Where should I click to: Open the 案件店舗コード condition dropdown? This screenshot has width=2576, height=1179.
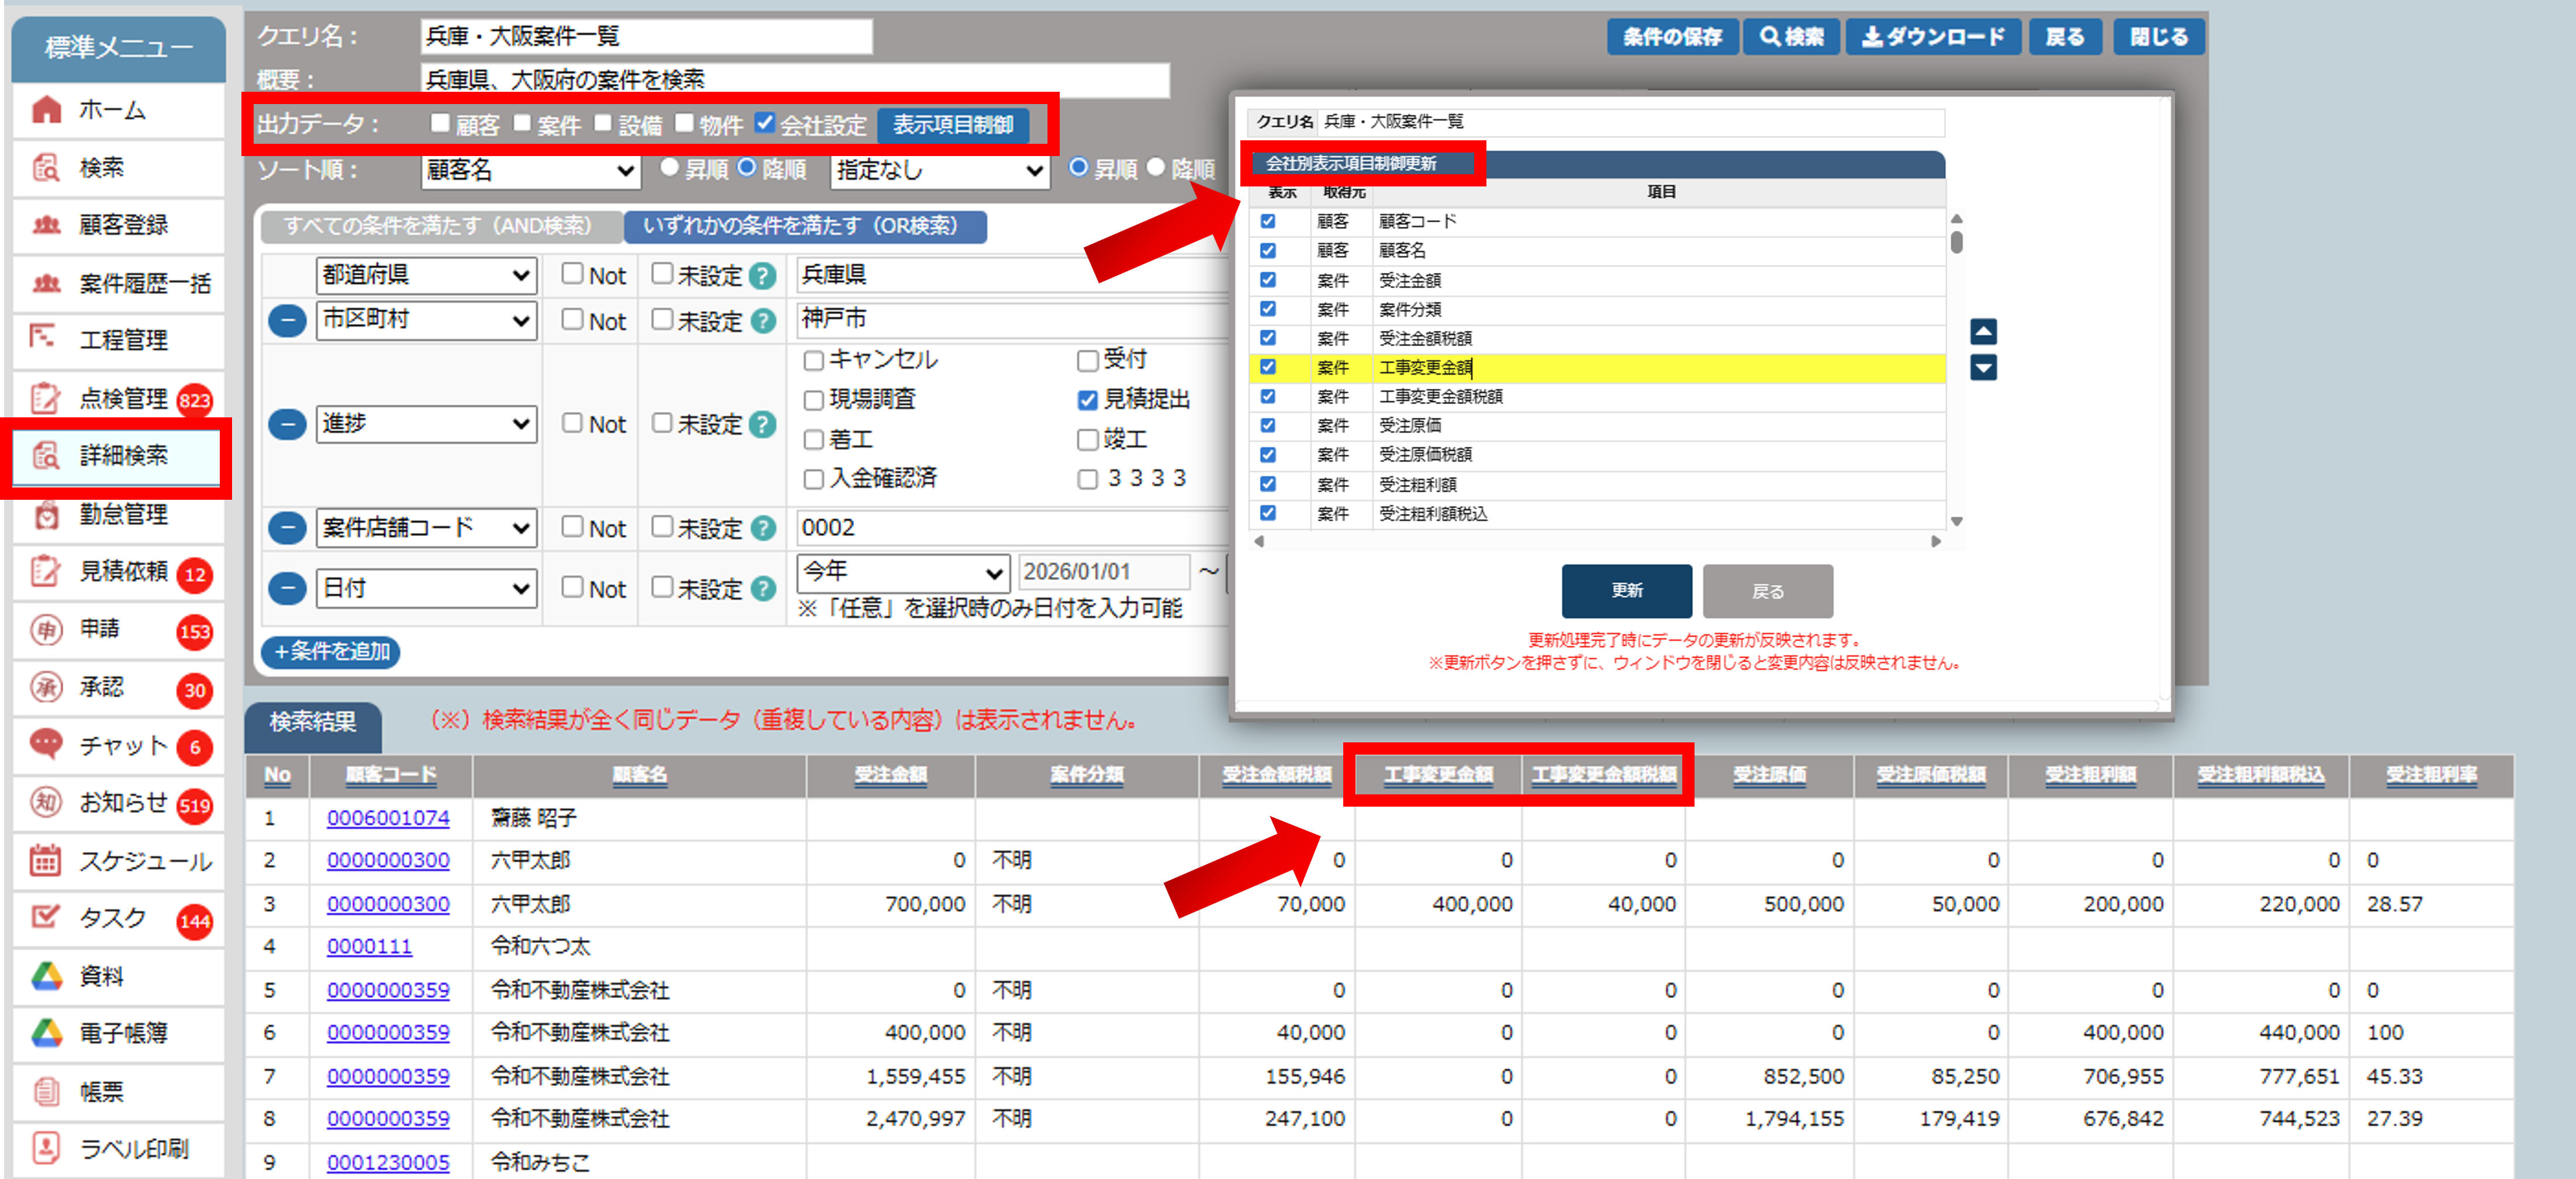click(x=426, y=528)
